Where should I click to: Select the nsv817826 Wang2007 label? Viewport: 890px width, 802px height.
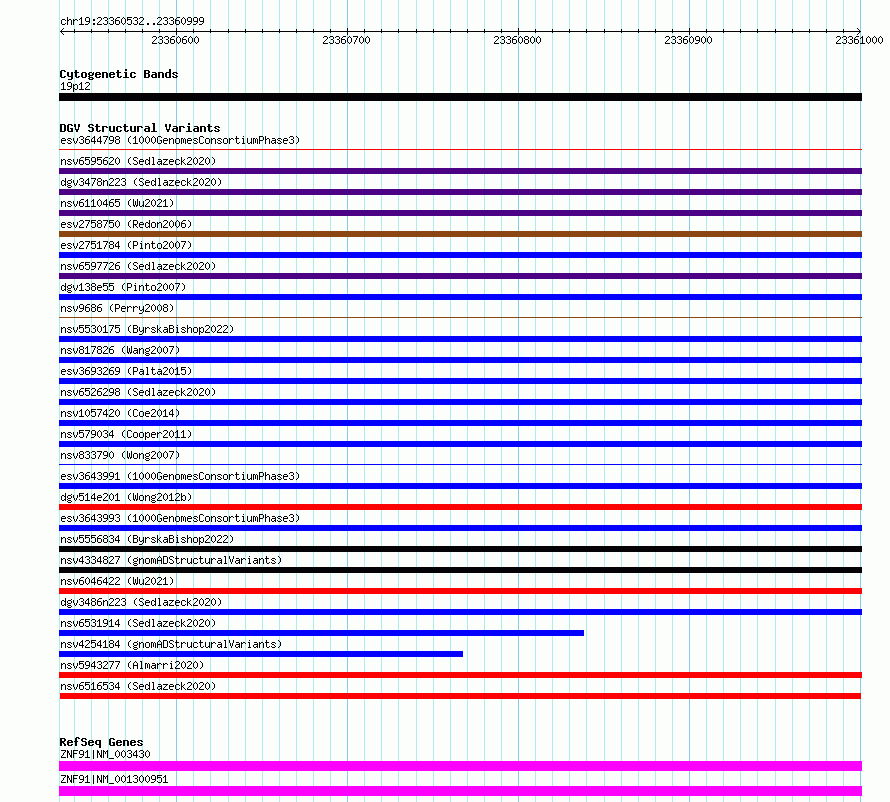(120, 350)
